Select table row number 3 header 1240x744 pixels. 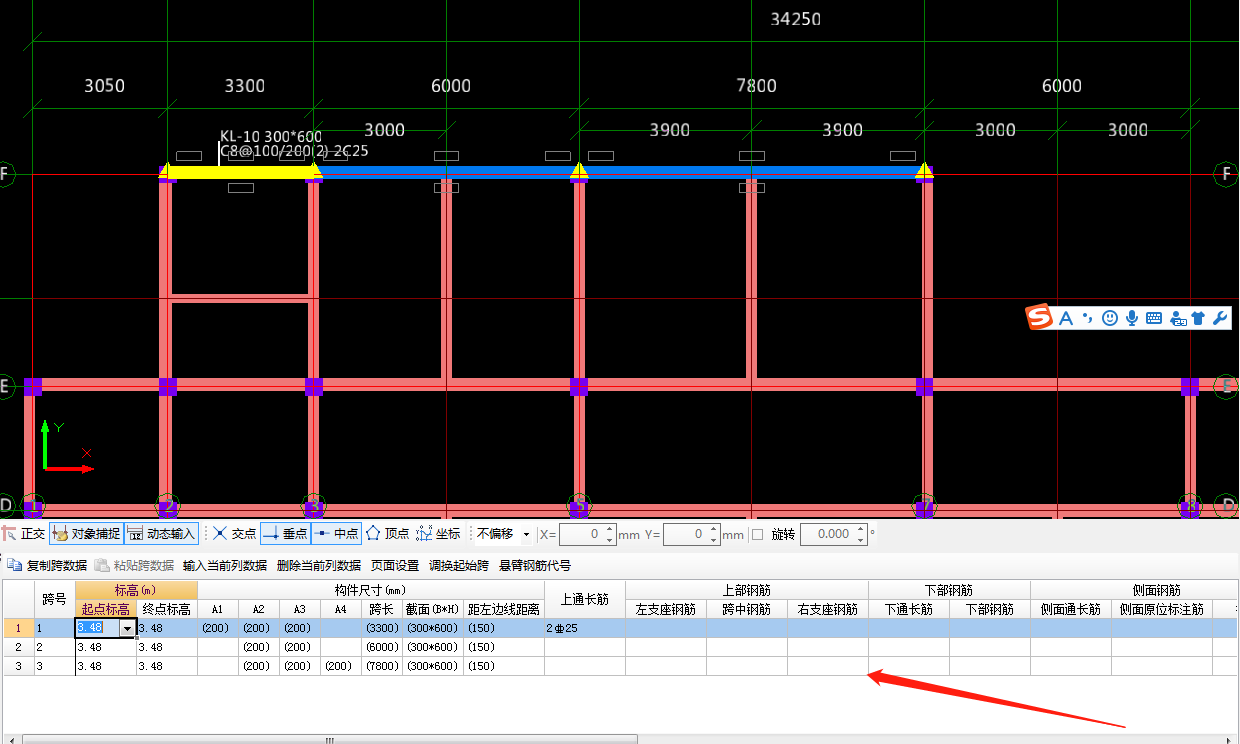click(18, 666)
